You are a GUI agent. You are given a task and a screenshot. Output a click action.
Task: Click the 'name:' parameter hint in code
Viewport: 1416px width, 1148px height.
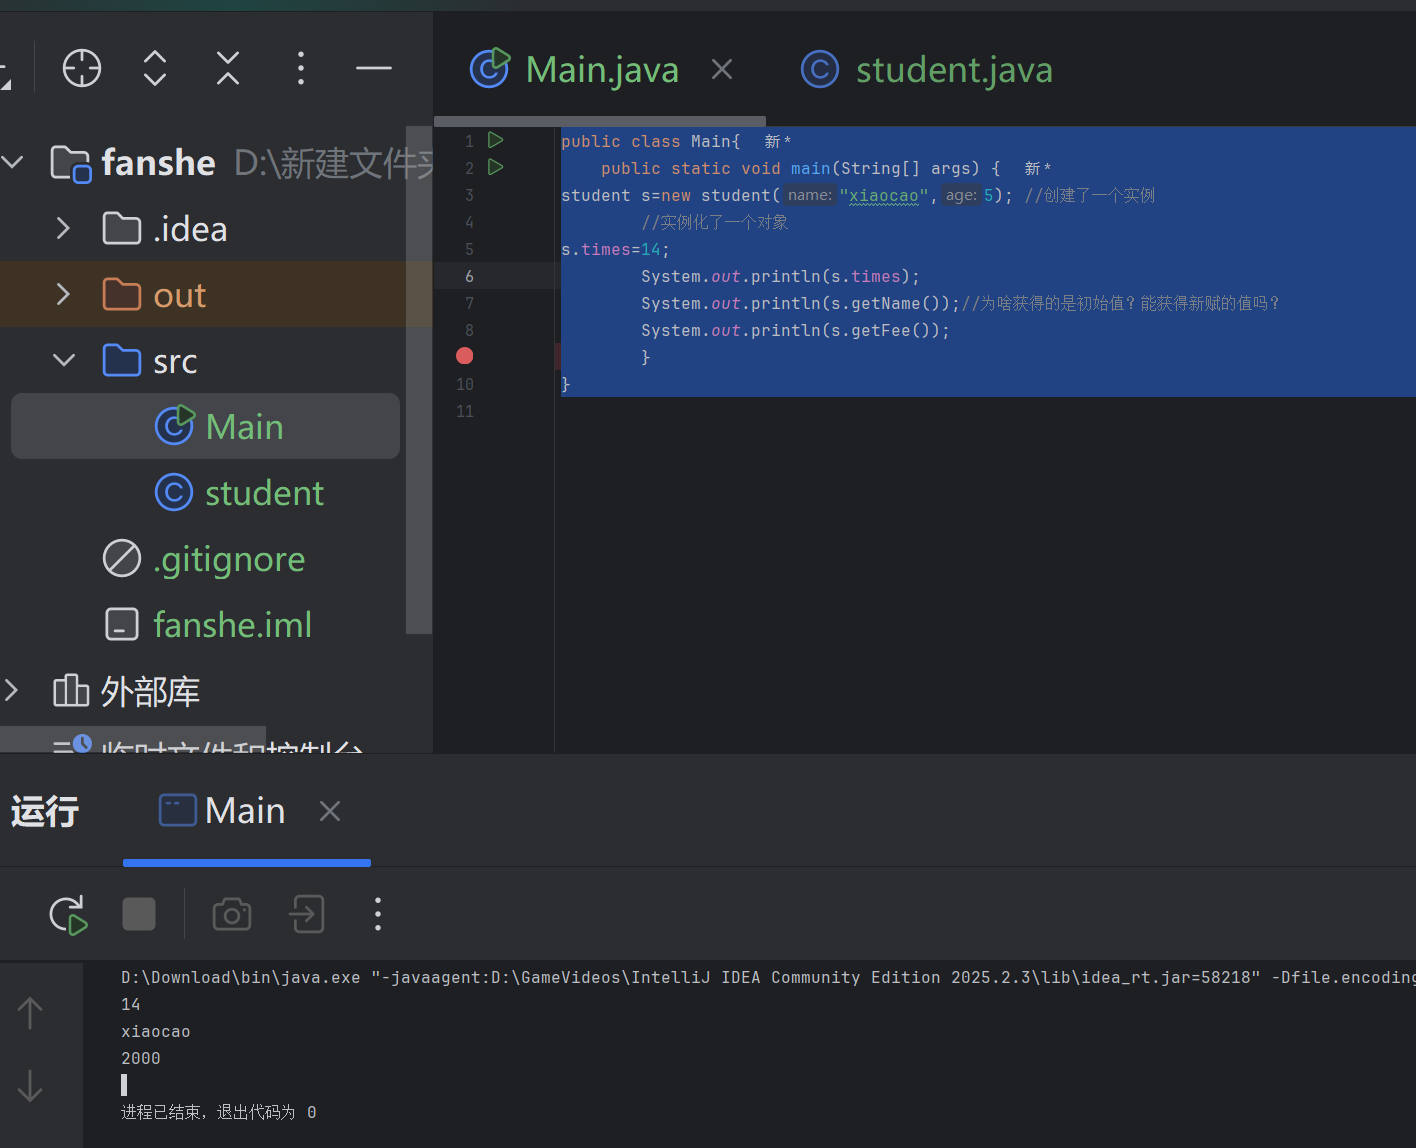[810, 195]
